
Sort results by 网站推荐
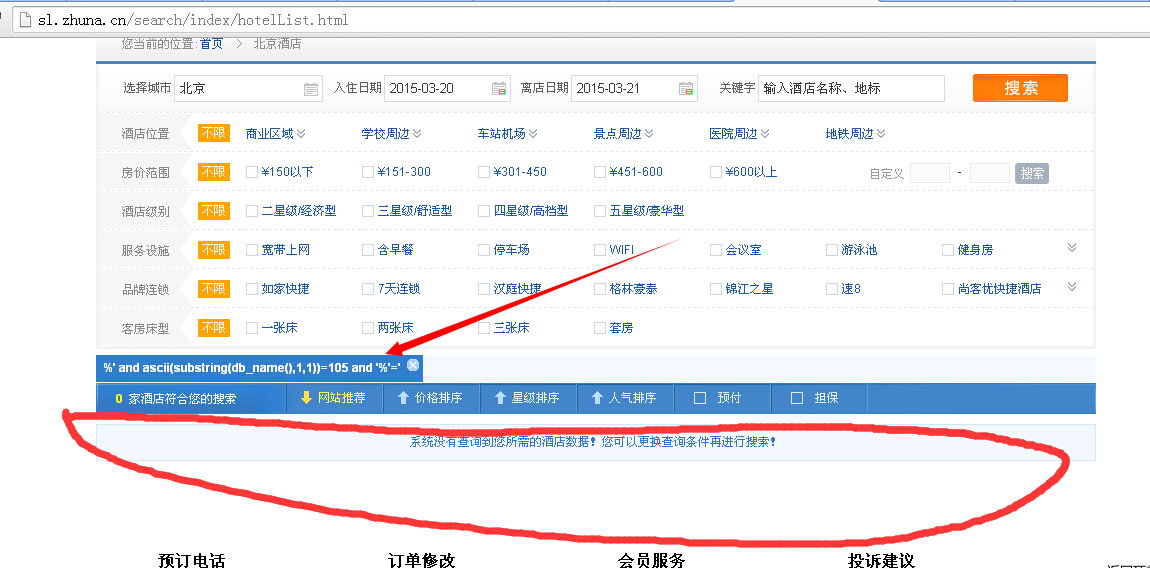tap(334, 398)
